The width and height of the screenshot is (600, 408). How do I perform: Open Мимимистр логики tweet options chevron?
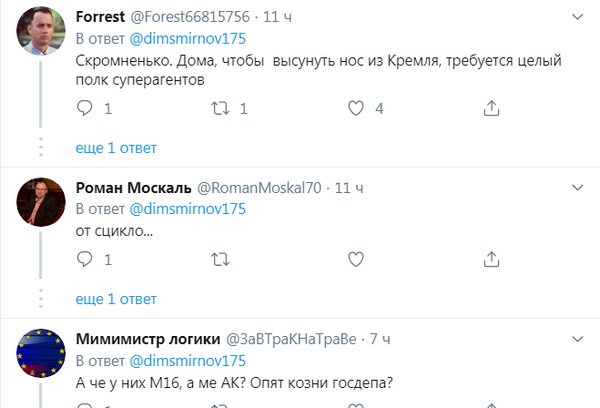[577, 337]
